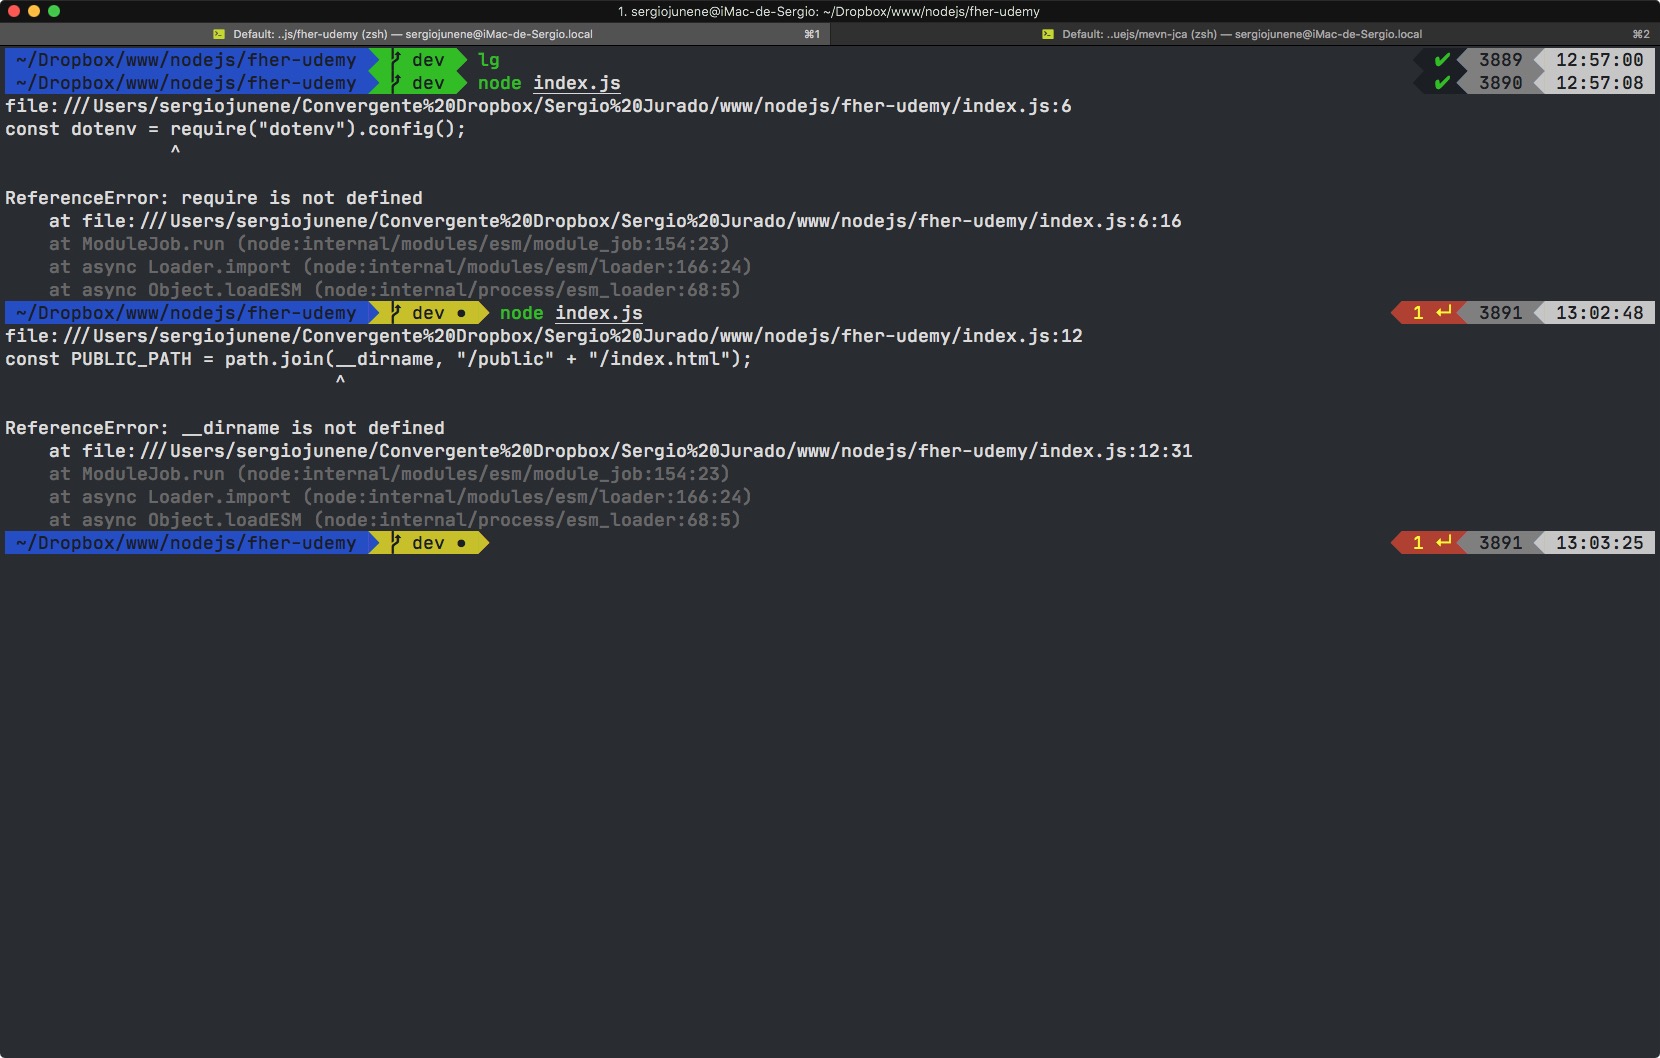Close the terminal window with the red button
Screen dimensions: 1660x1058
click(x=14, y=11)
